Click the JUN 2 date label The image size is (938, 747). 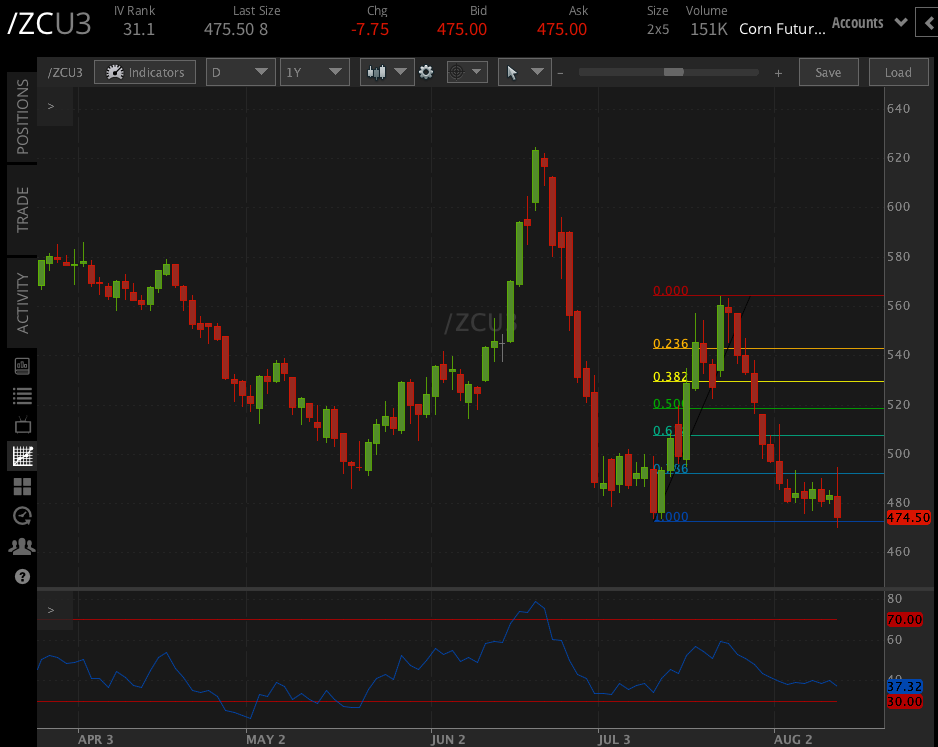click(448, 739)
